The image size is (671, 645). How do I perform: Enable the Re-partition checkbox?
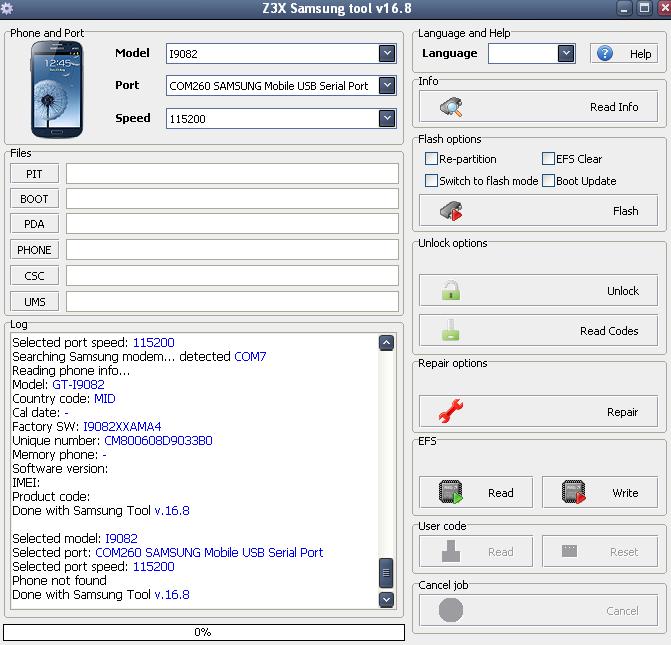click(x=431, y=159)
